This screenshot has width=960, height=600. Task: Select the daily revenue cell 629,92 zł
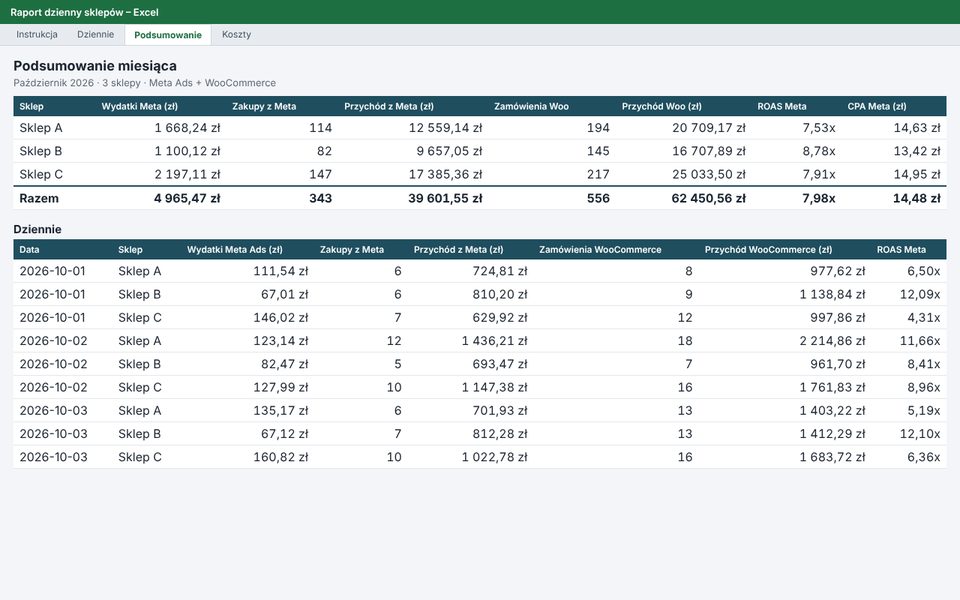500,318
